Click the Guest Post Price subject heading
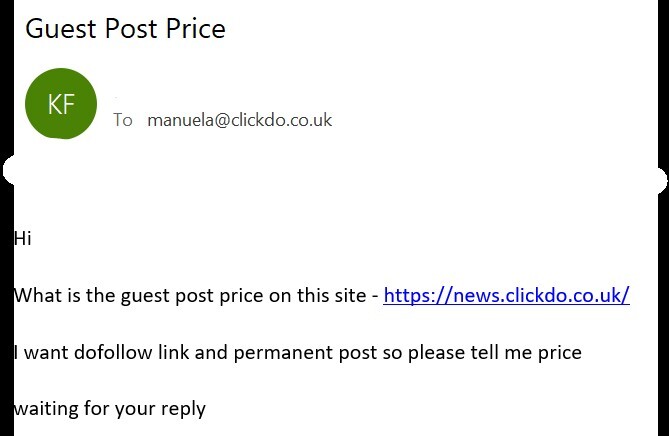 pos(125,28)
